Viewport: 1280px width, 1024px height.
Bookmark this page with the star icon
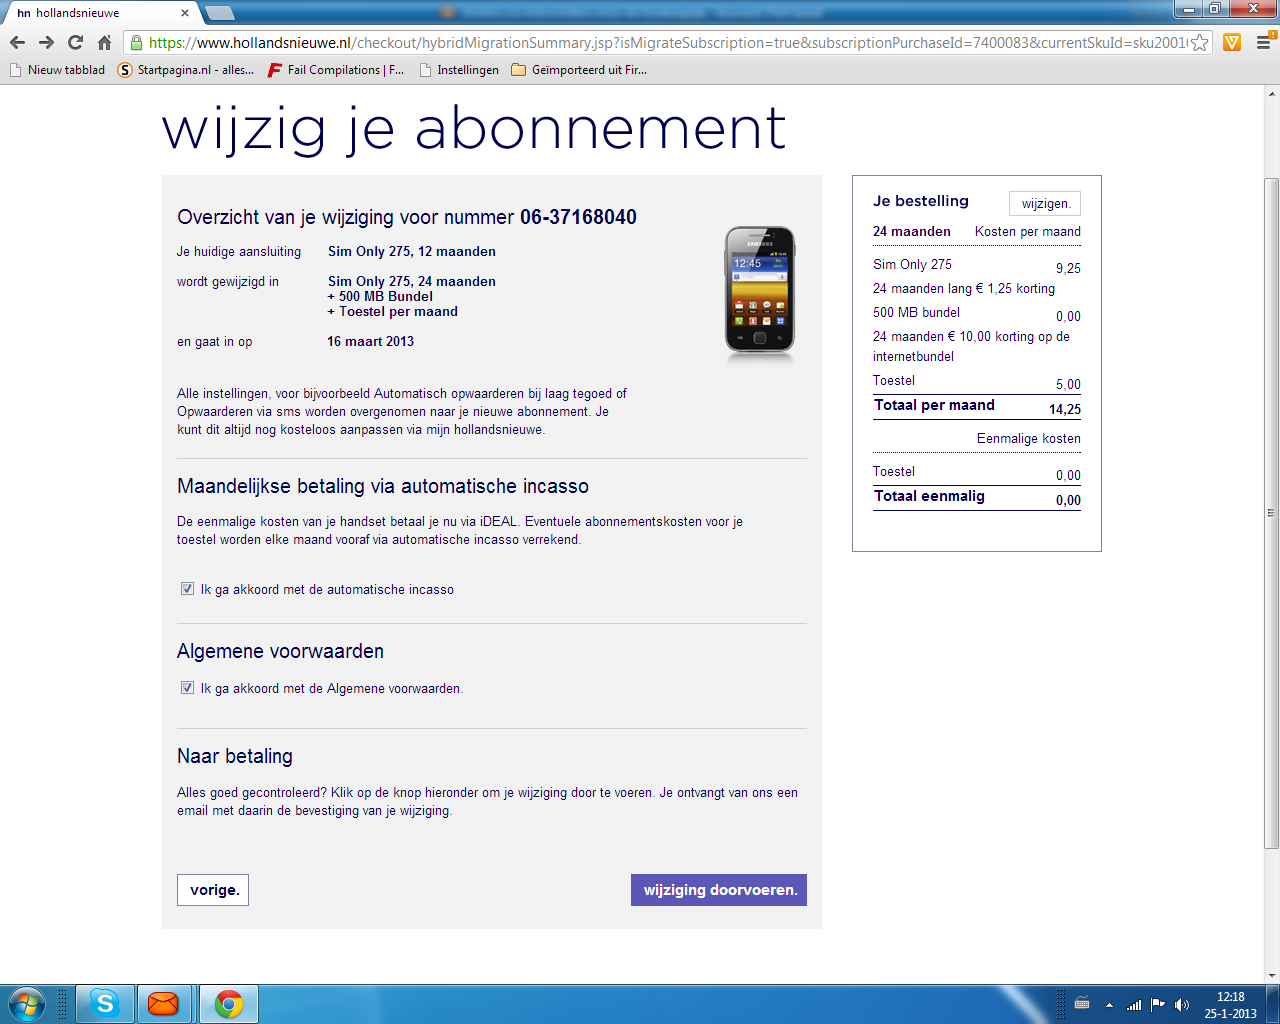1199,43
